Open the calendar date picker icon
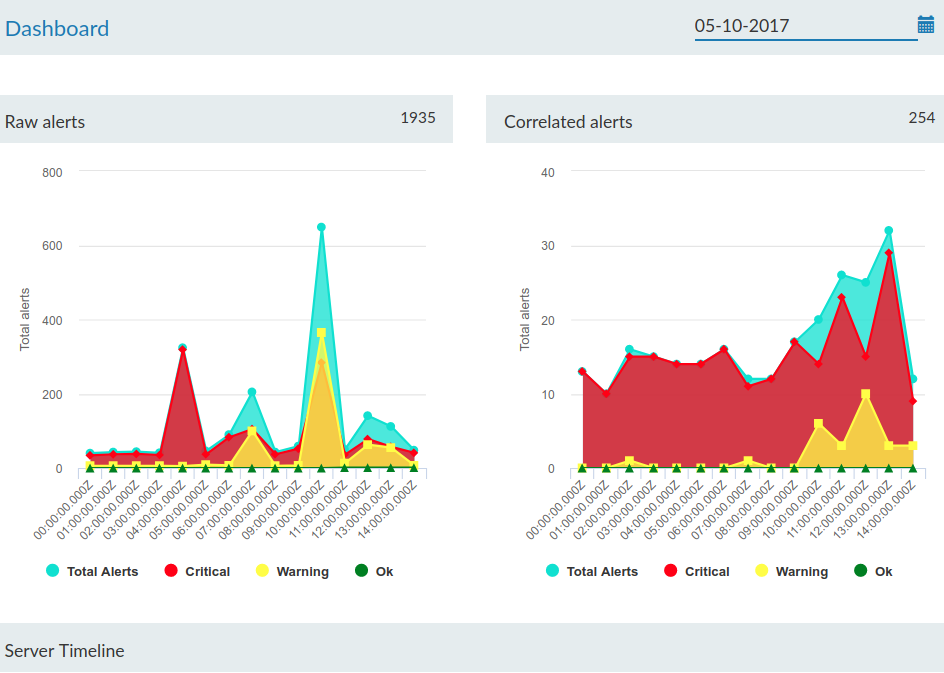 coord(925,25)
